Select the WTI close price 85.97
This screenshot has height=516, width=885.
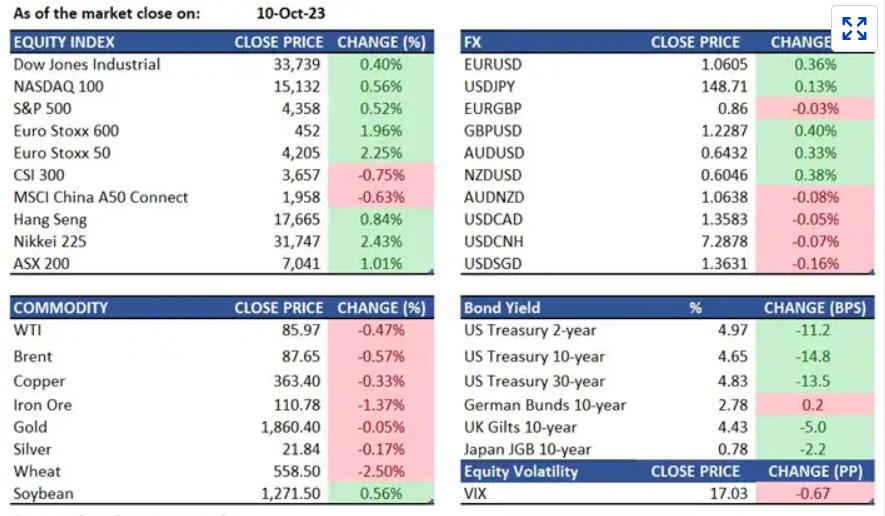pos(302,329)
